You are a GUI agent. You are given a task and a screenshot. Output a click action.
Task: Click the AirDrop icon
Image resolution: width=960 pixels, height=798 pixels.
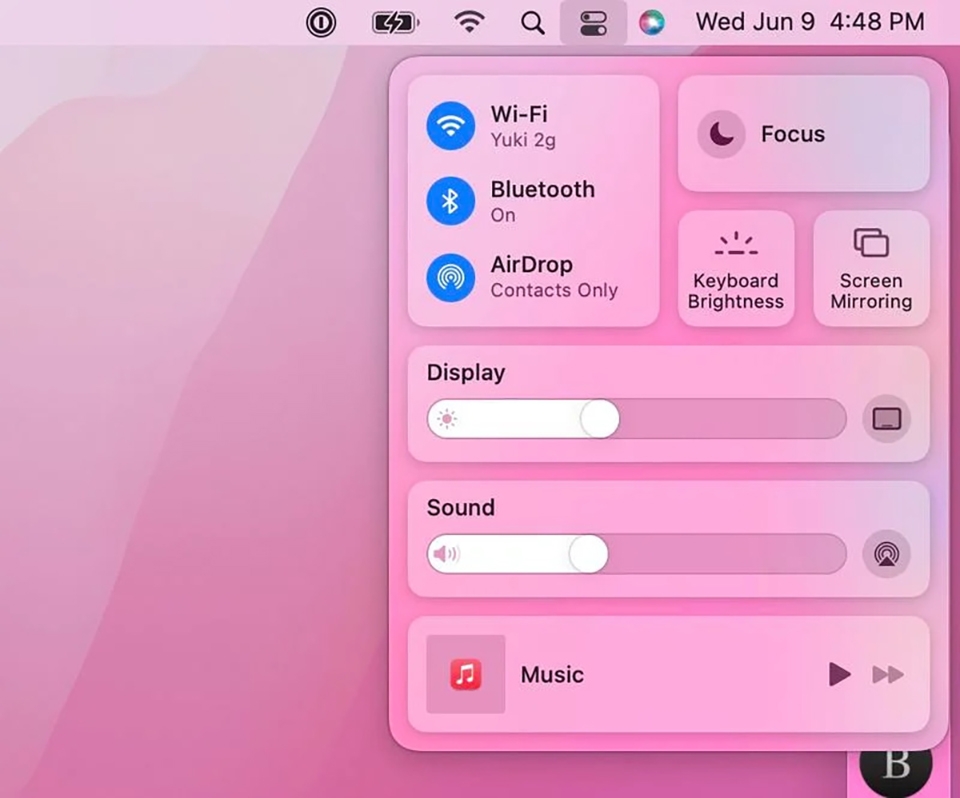click(450, 276)
